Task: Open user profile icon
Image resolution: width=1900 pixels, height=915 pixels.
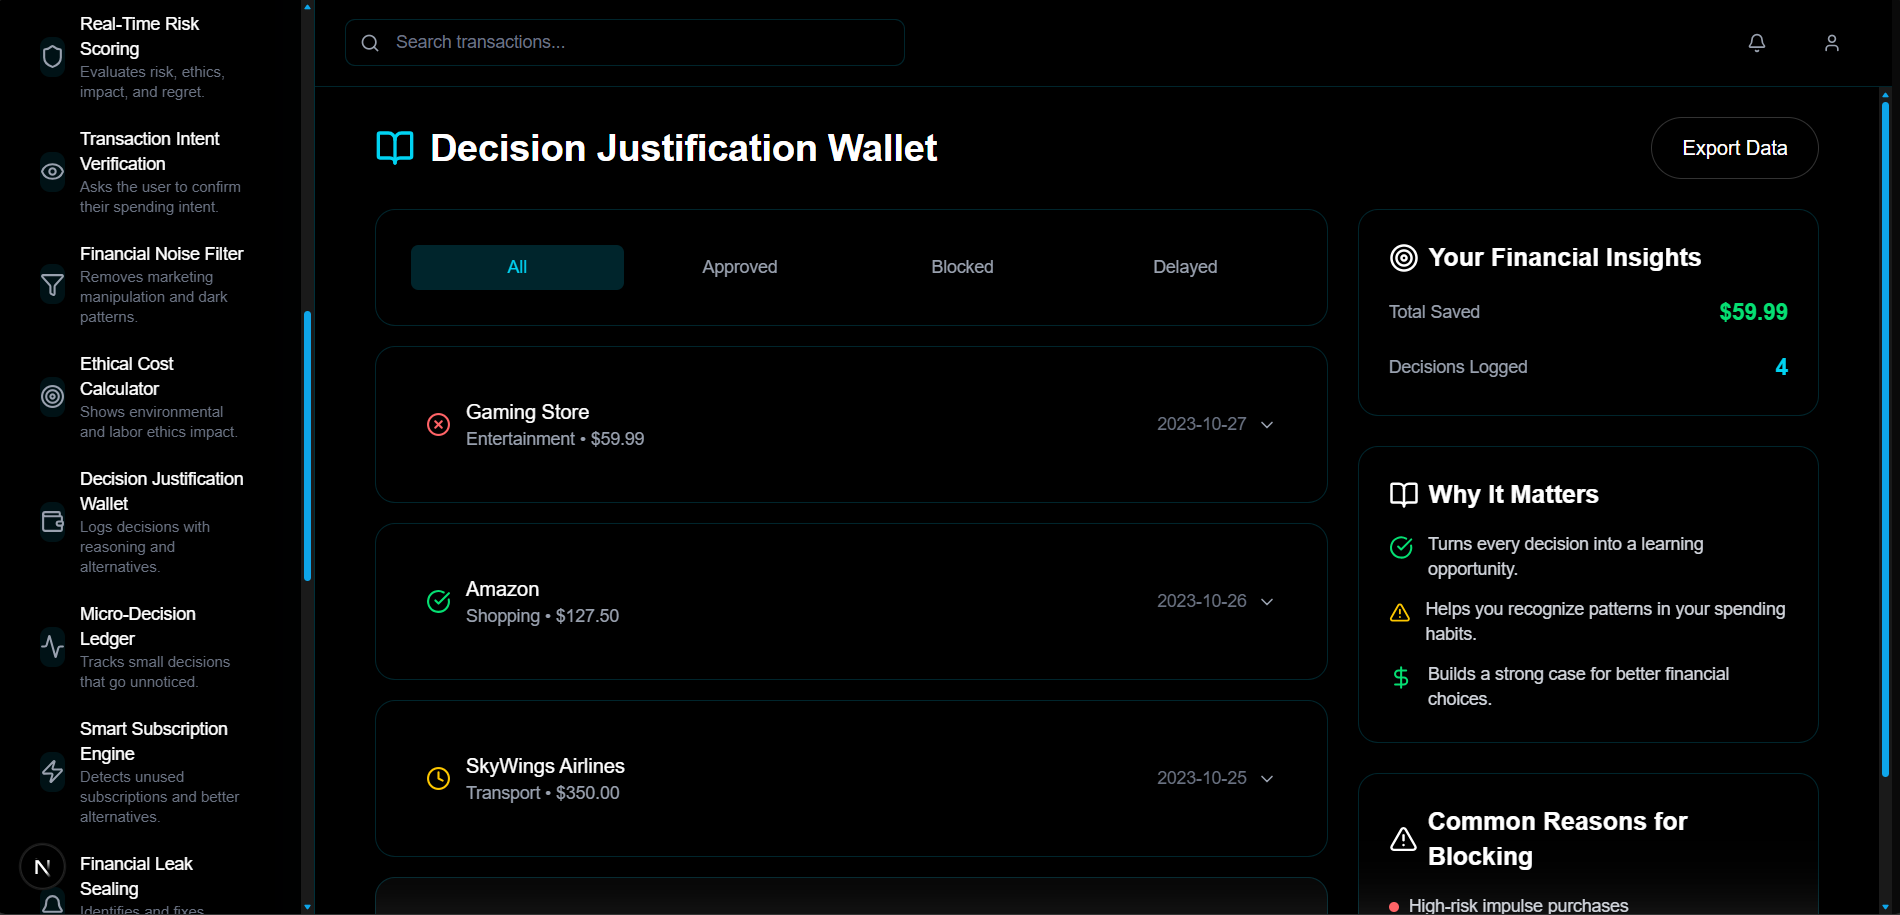Action: (x=1832, y=43)
